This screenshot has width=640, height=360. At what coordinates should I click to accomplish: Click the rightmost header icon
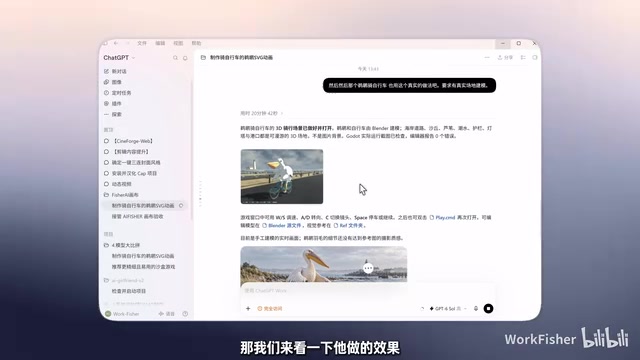535,58
